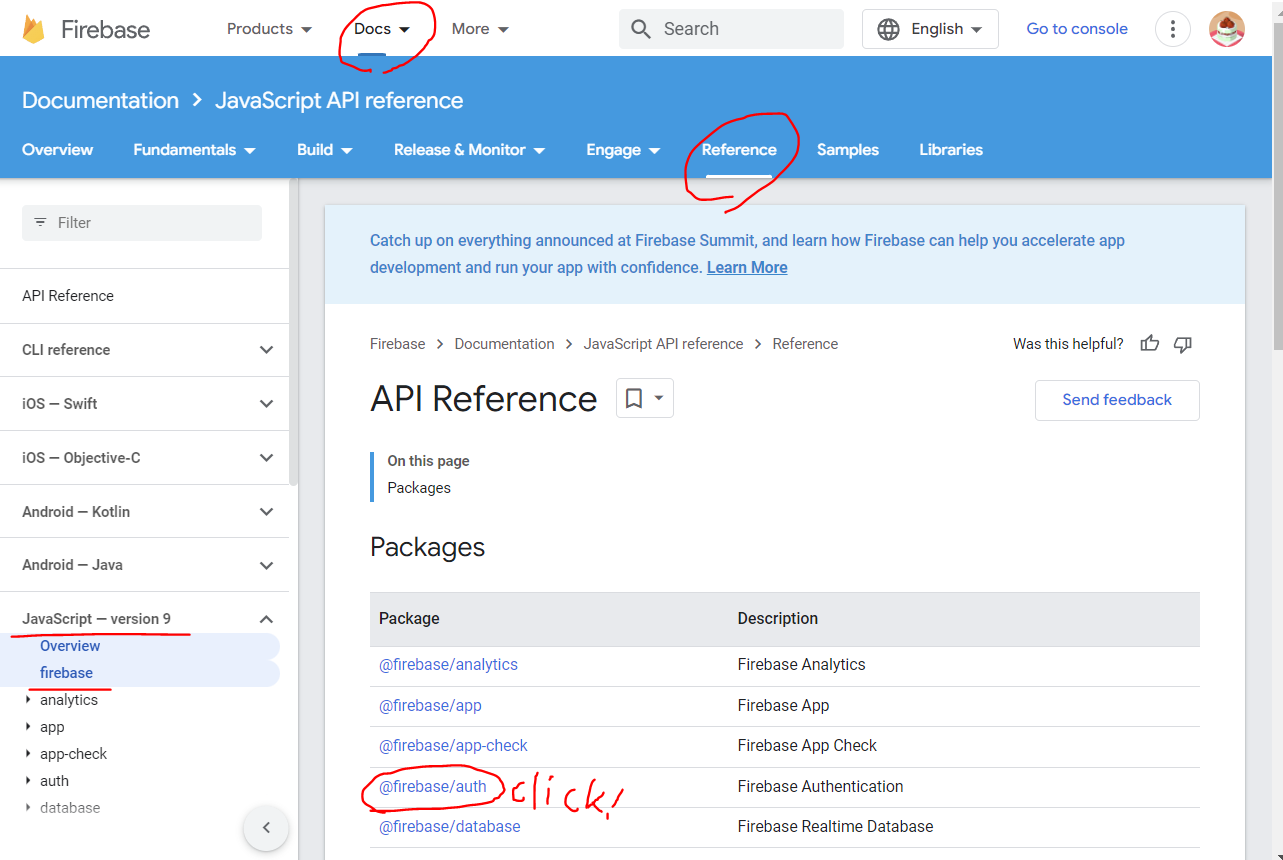Image resolution: width=1283 pixels, height=860 pixels.
Task: Click the Firebase flame logo
Action: [34, 29]
